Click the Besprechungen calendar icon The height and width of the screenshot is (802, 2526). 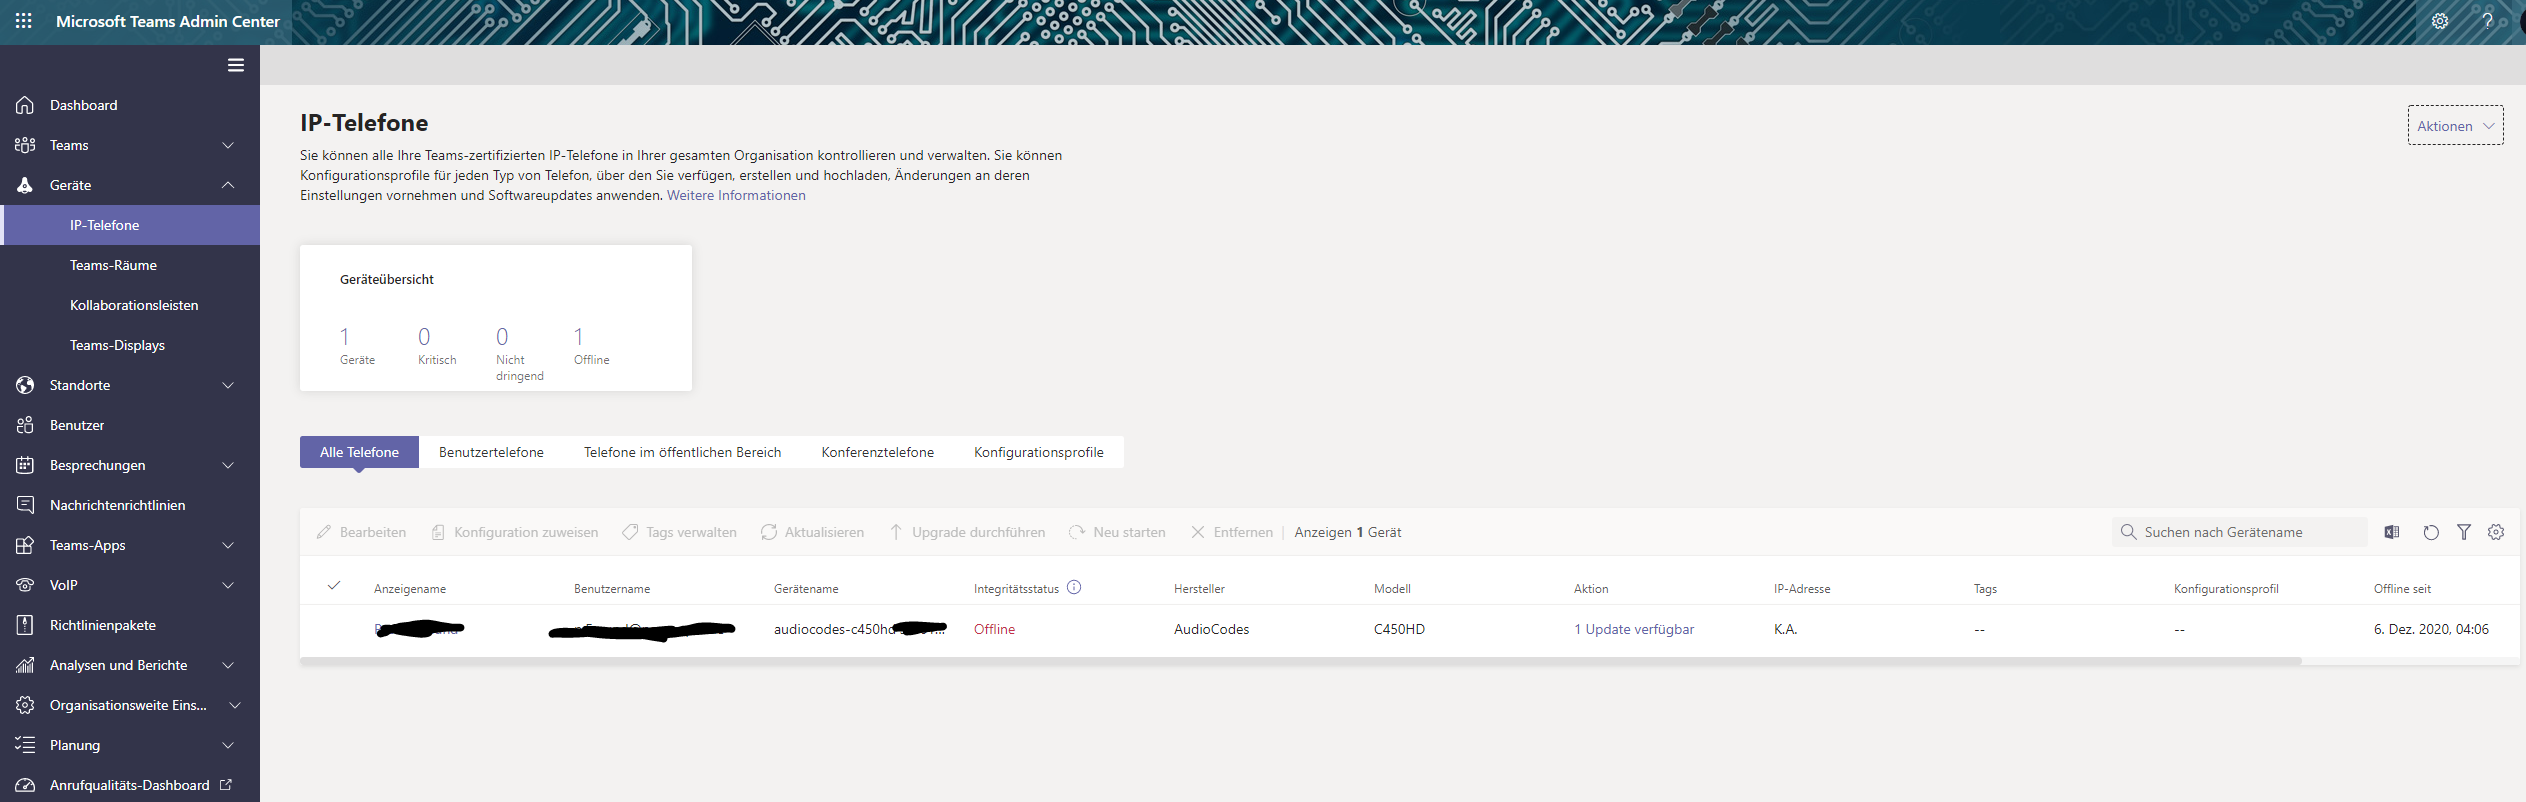[x=25, y=465]
